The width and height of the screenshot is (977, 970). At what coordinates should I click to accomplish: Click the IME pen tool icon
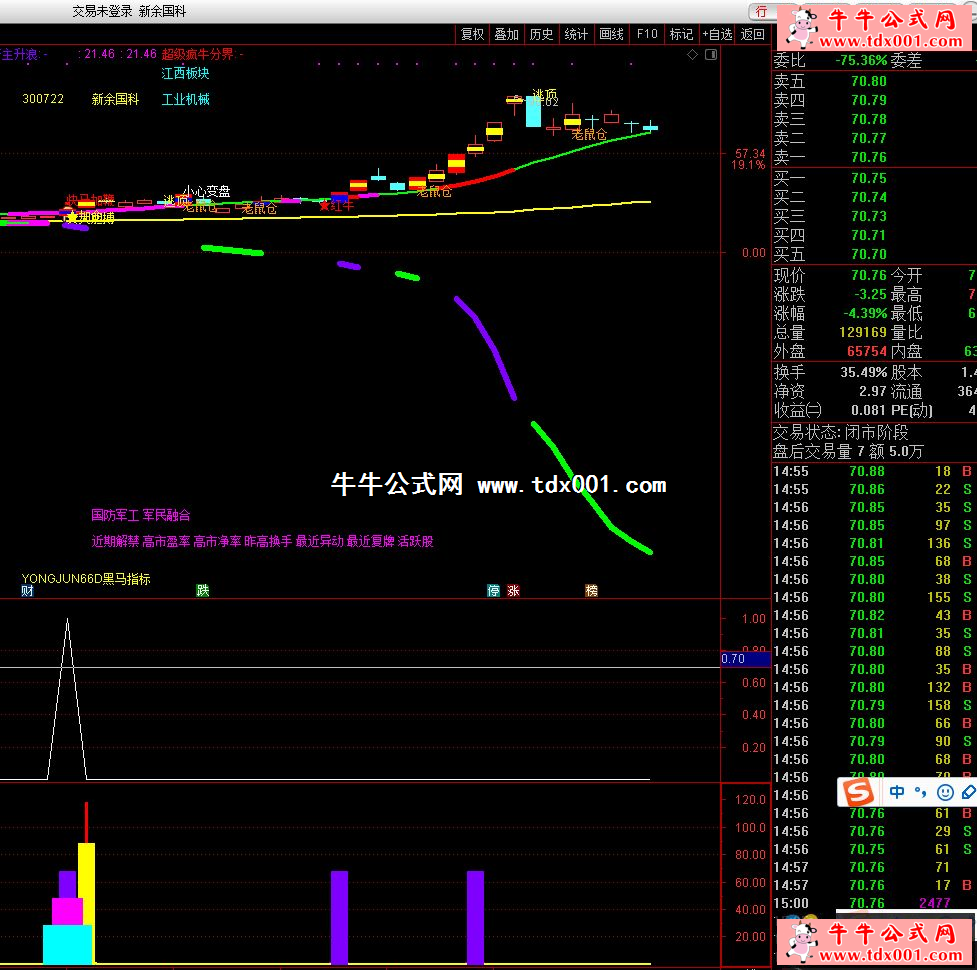pyautogui.click(x=969, y=792)
